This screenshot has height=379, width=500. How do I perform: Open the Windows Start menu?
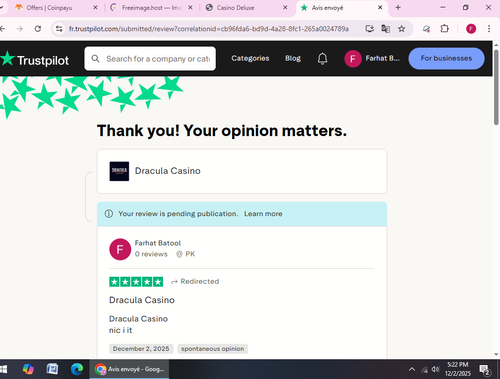pyautogui.click(x=3, y=369)
